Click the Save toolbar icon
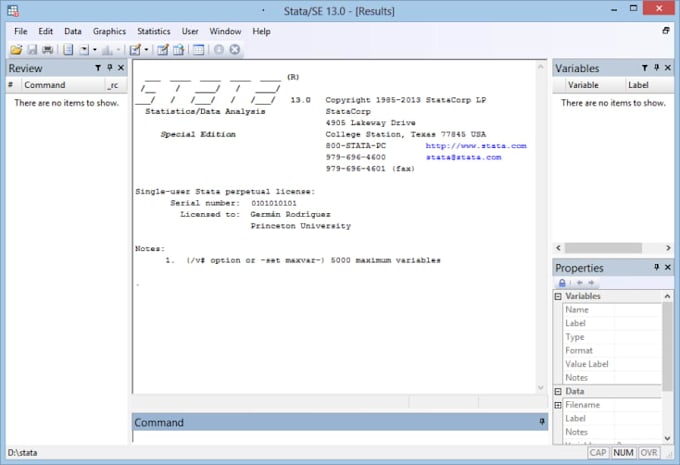Image resolution: width=680 pixels, height=465 pixels. click(x=32, y=50)
